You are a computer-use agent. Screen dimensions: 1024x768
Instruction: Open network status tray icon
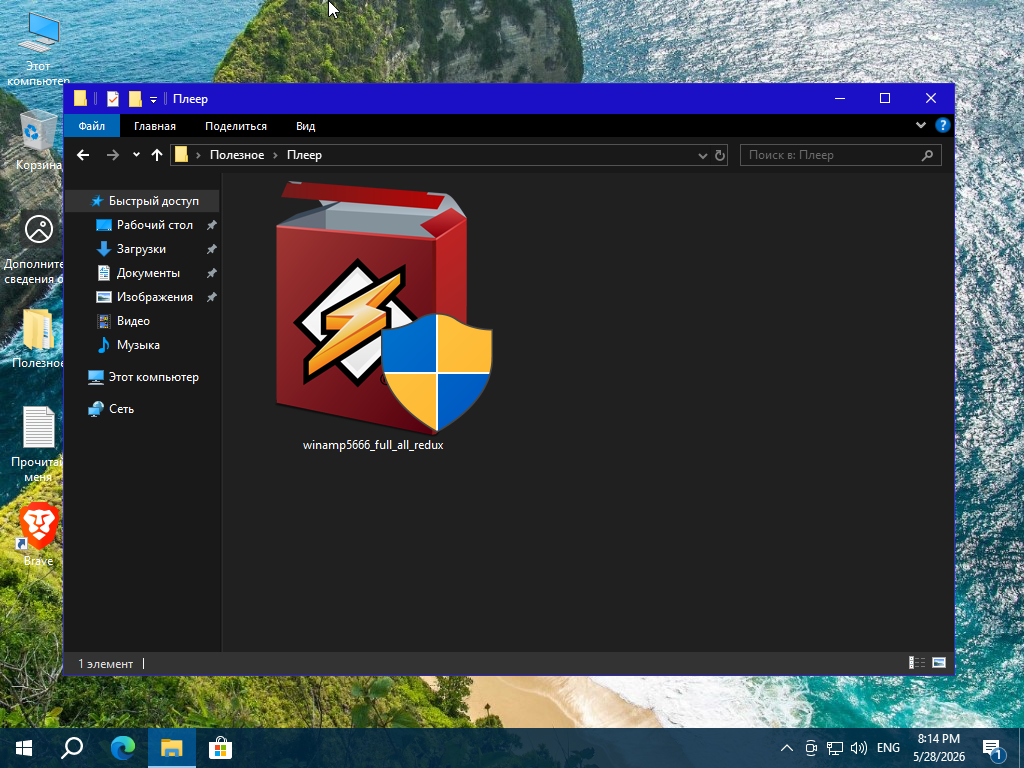[835, 748]
